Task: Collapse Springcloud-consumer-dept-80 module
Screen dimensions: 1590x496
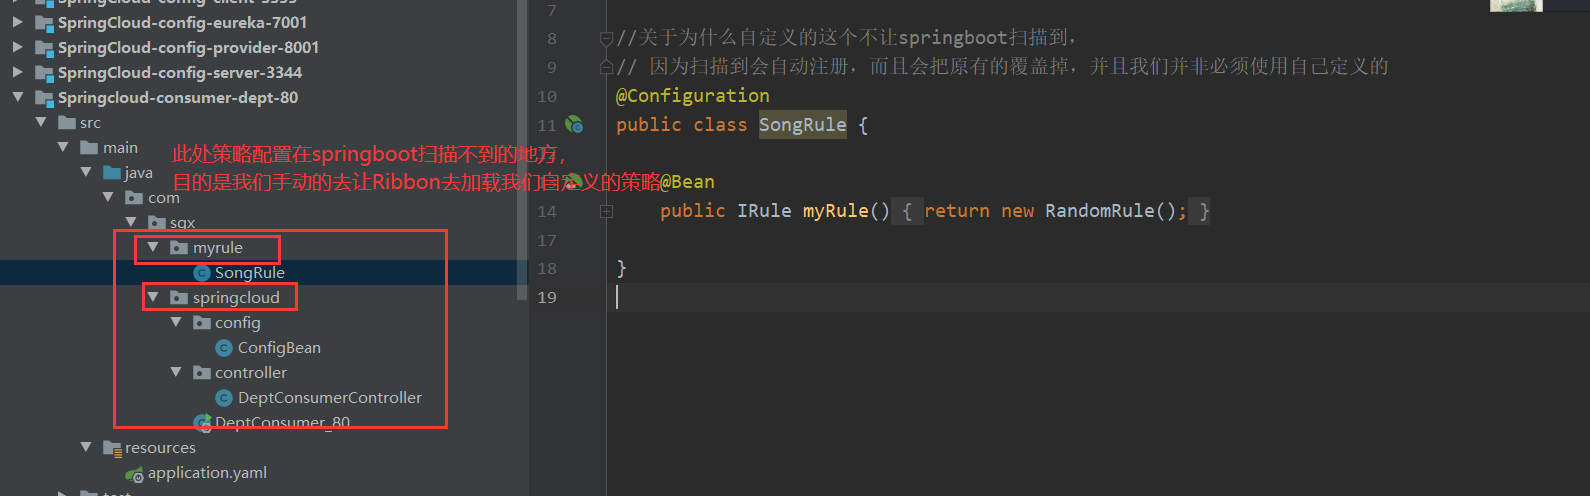Action: [x=17, y=97]
